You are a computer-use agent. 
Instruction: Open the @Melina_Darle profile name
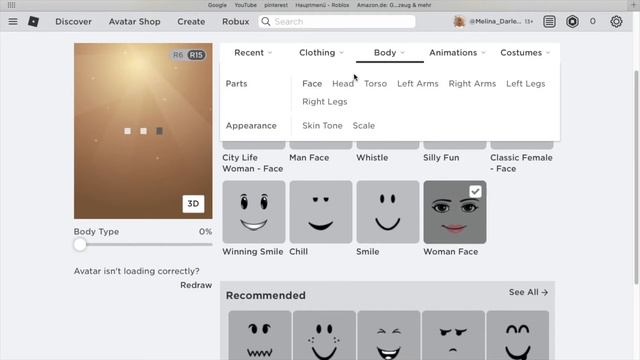click(495, 21)
